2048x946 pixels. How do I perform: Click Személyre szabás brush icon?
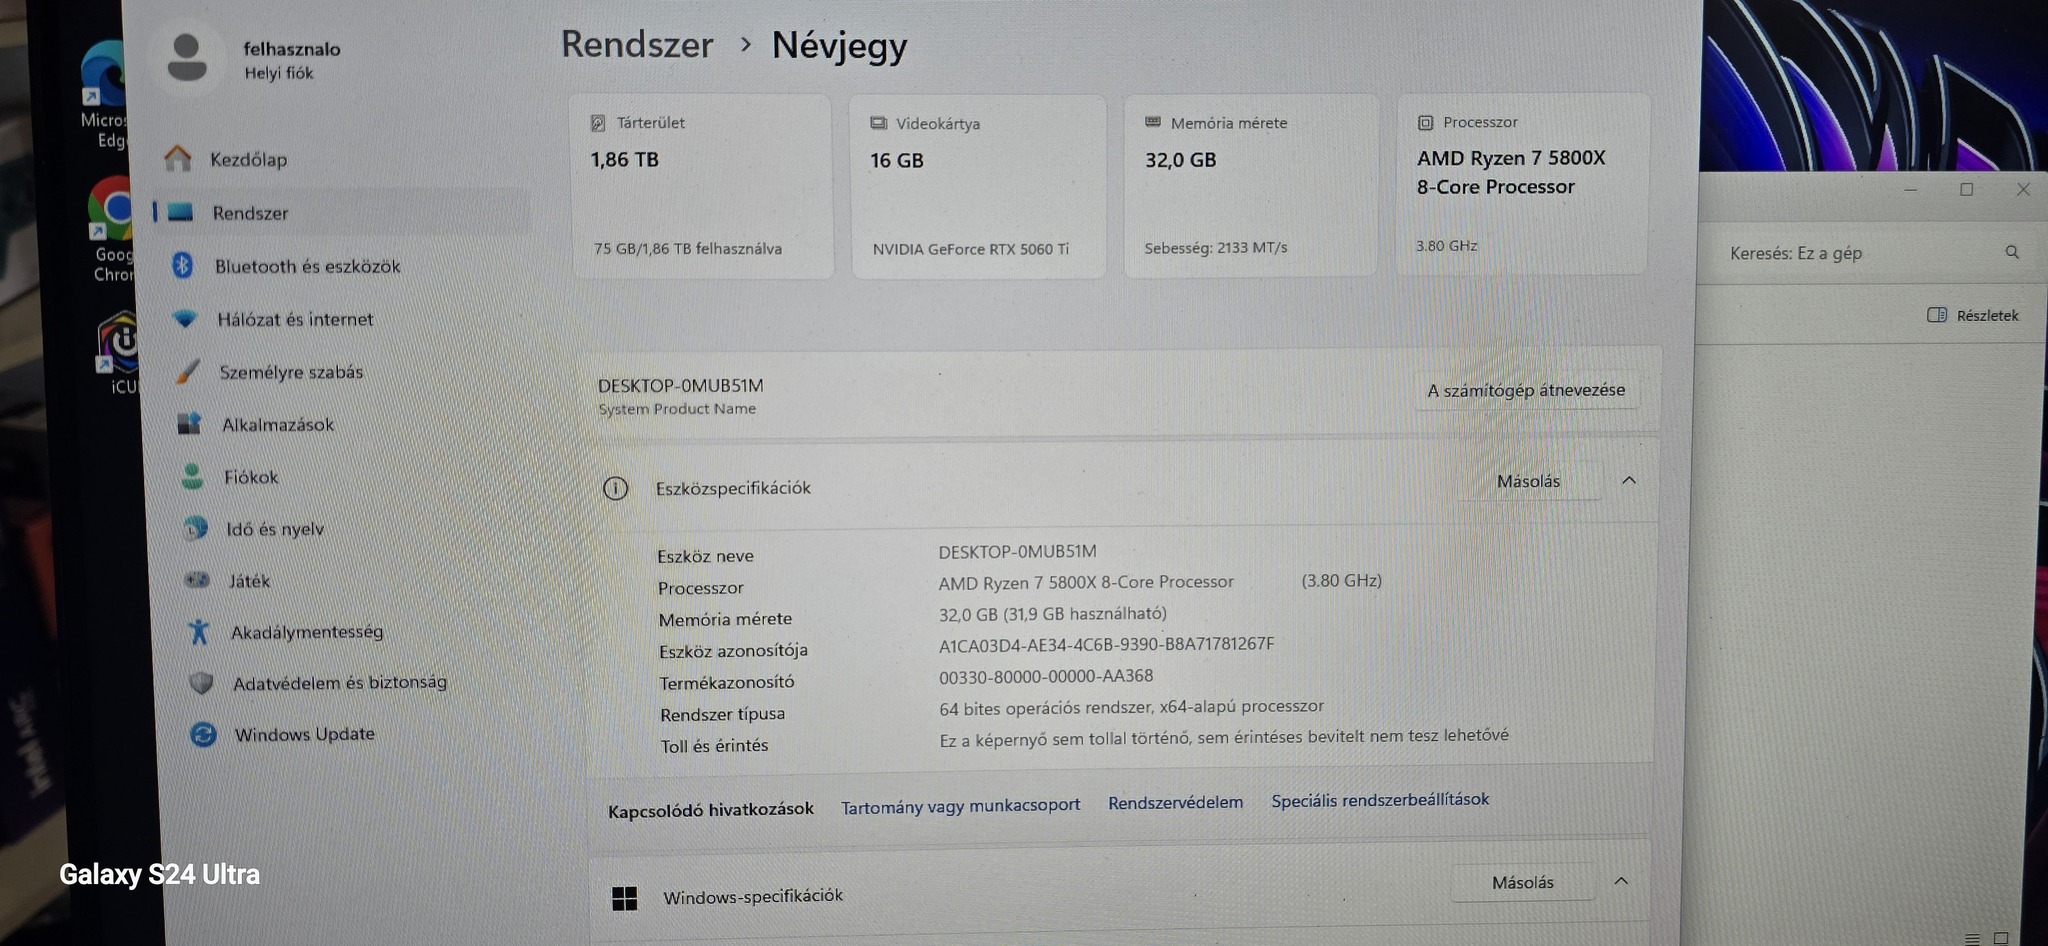pyautogui.click(x=188, y=371)
